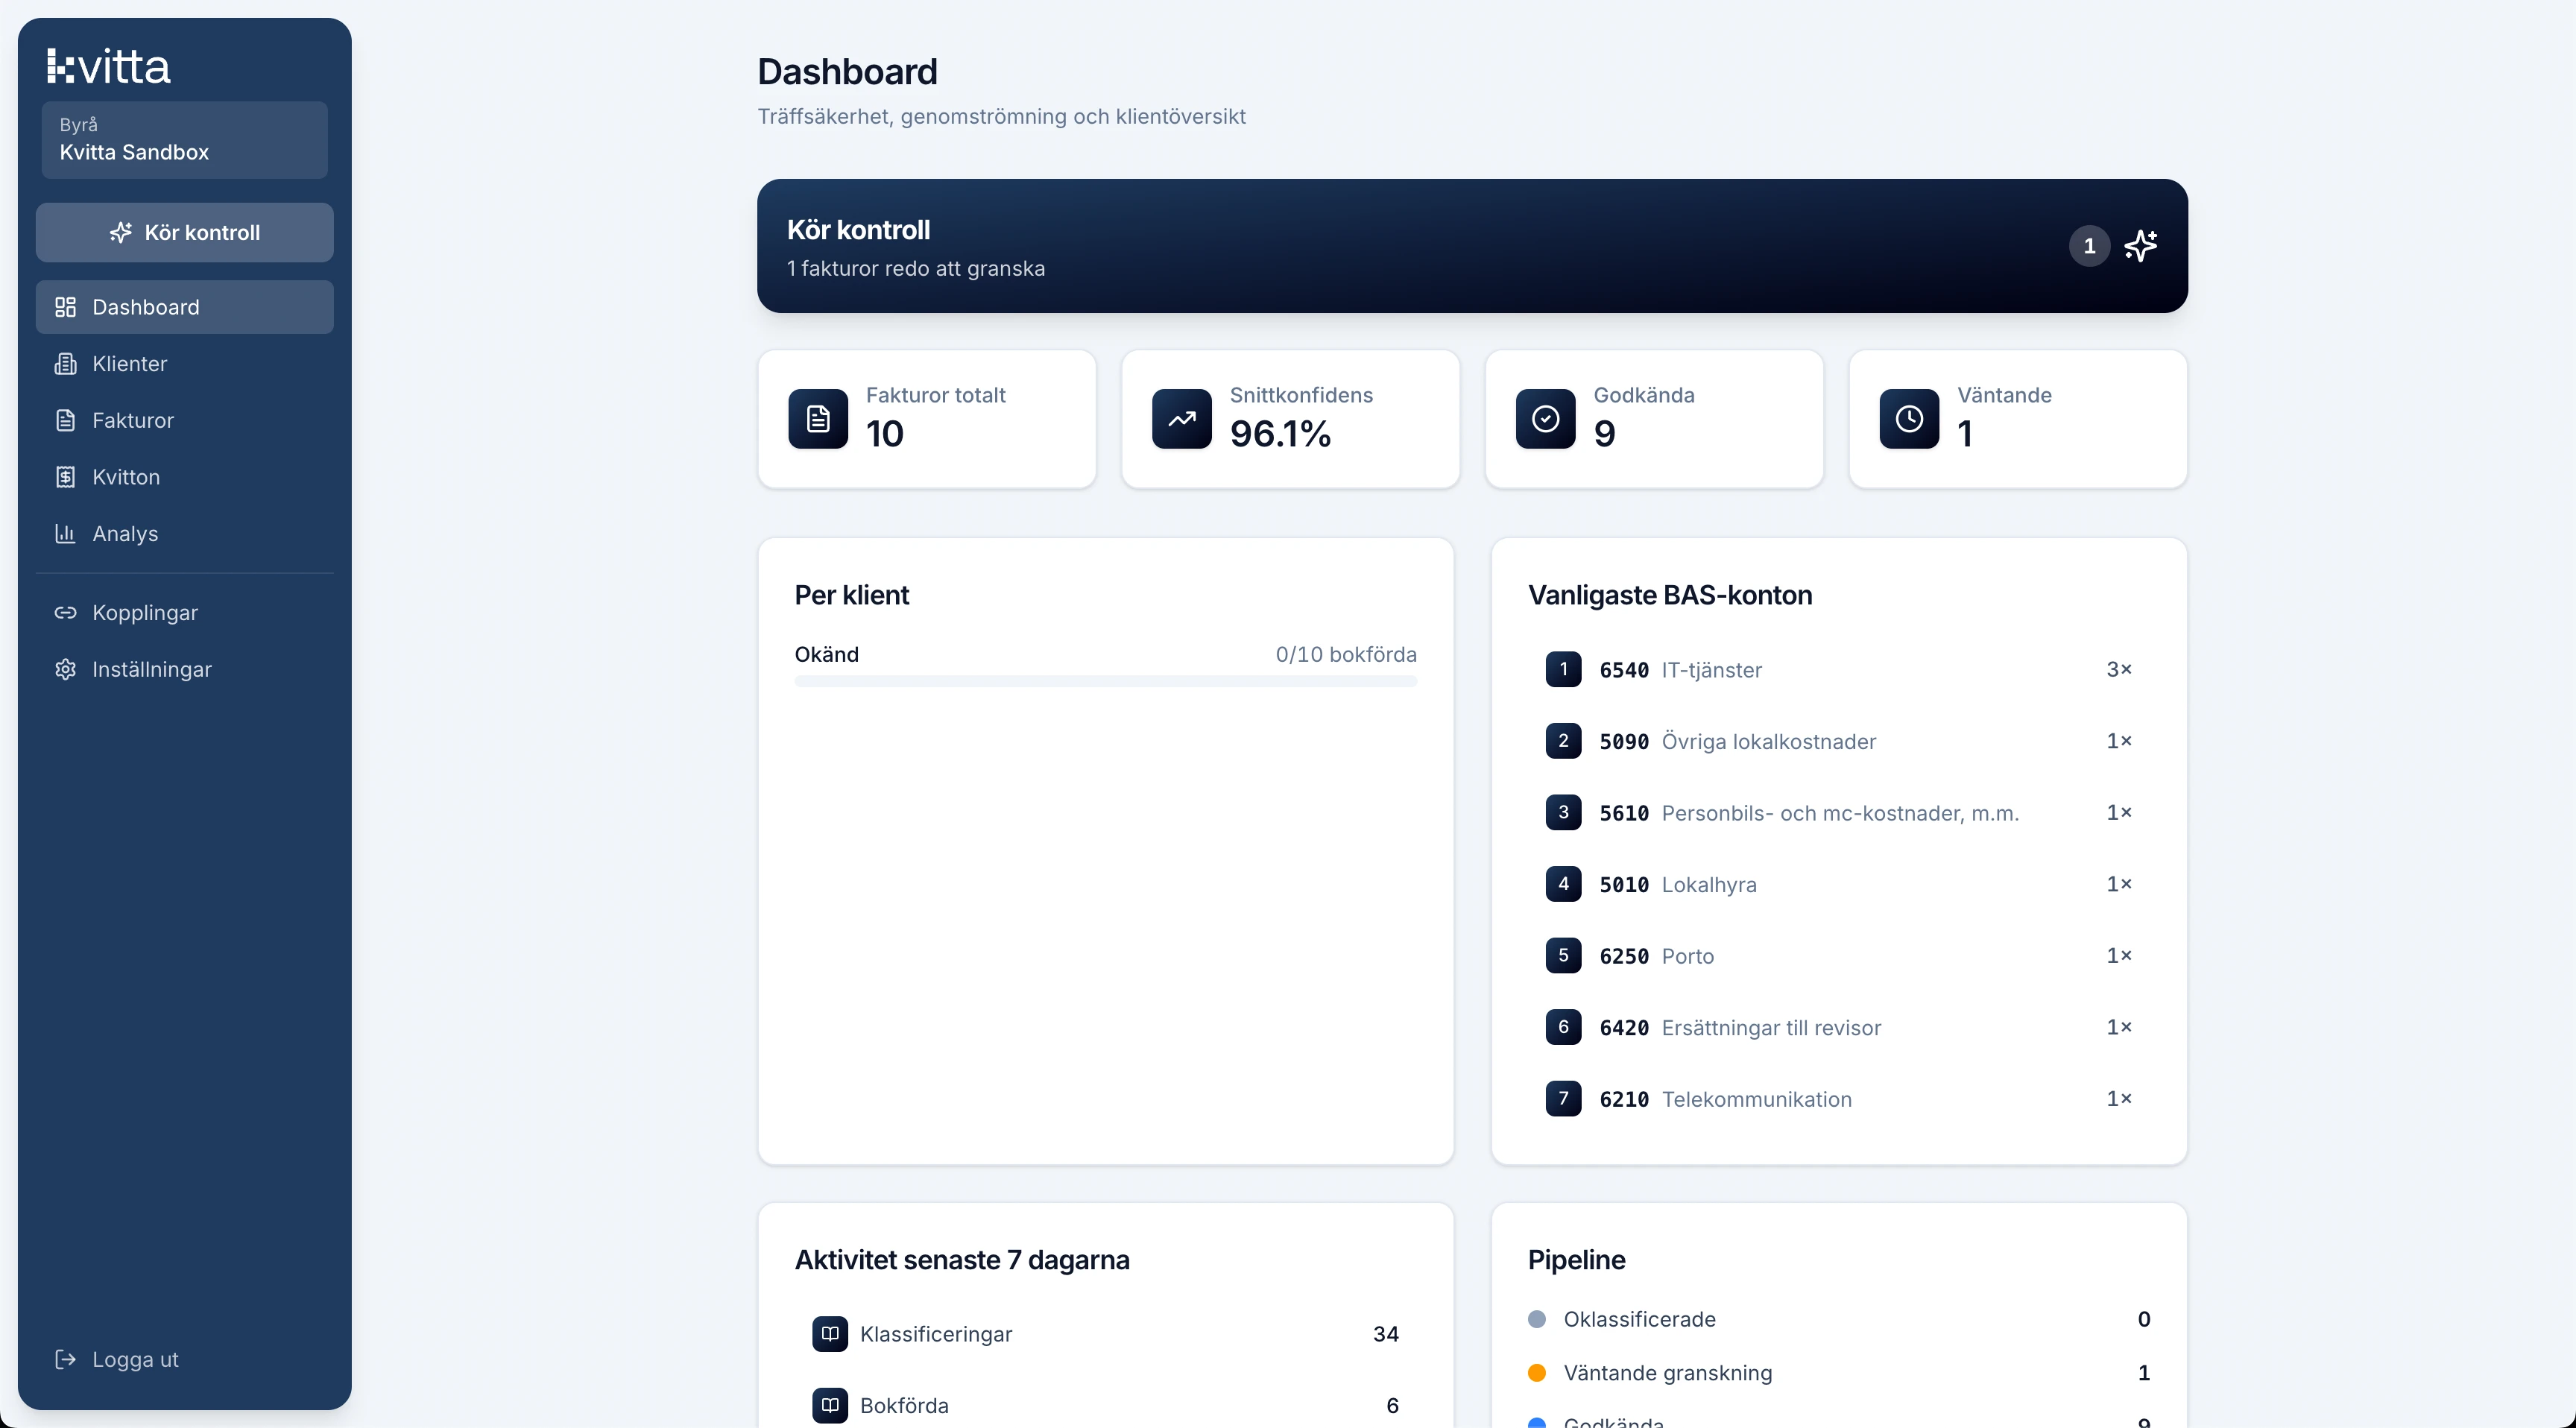The width and height of the screenshot is (2576, 1428).
Task: Go to Klienter in the sidebar
Action: point(185,364)
